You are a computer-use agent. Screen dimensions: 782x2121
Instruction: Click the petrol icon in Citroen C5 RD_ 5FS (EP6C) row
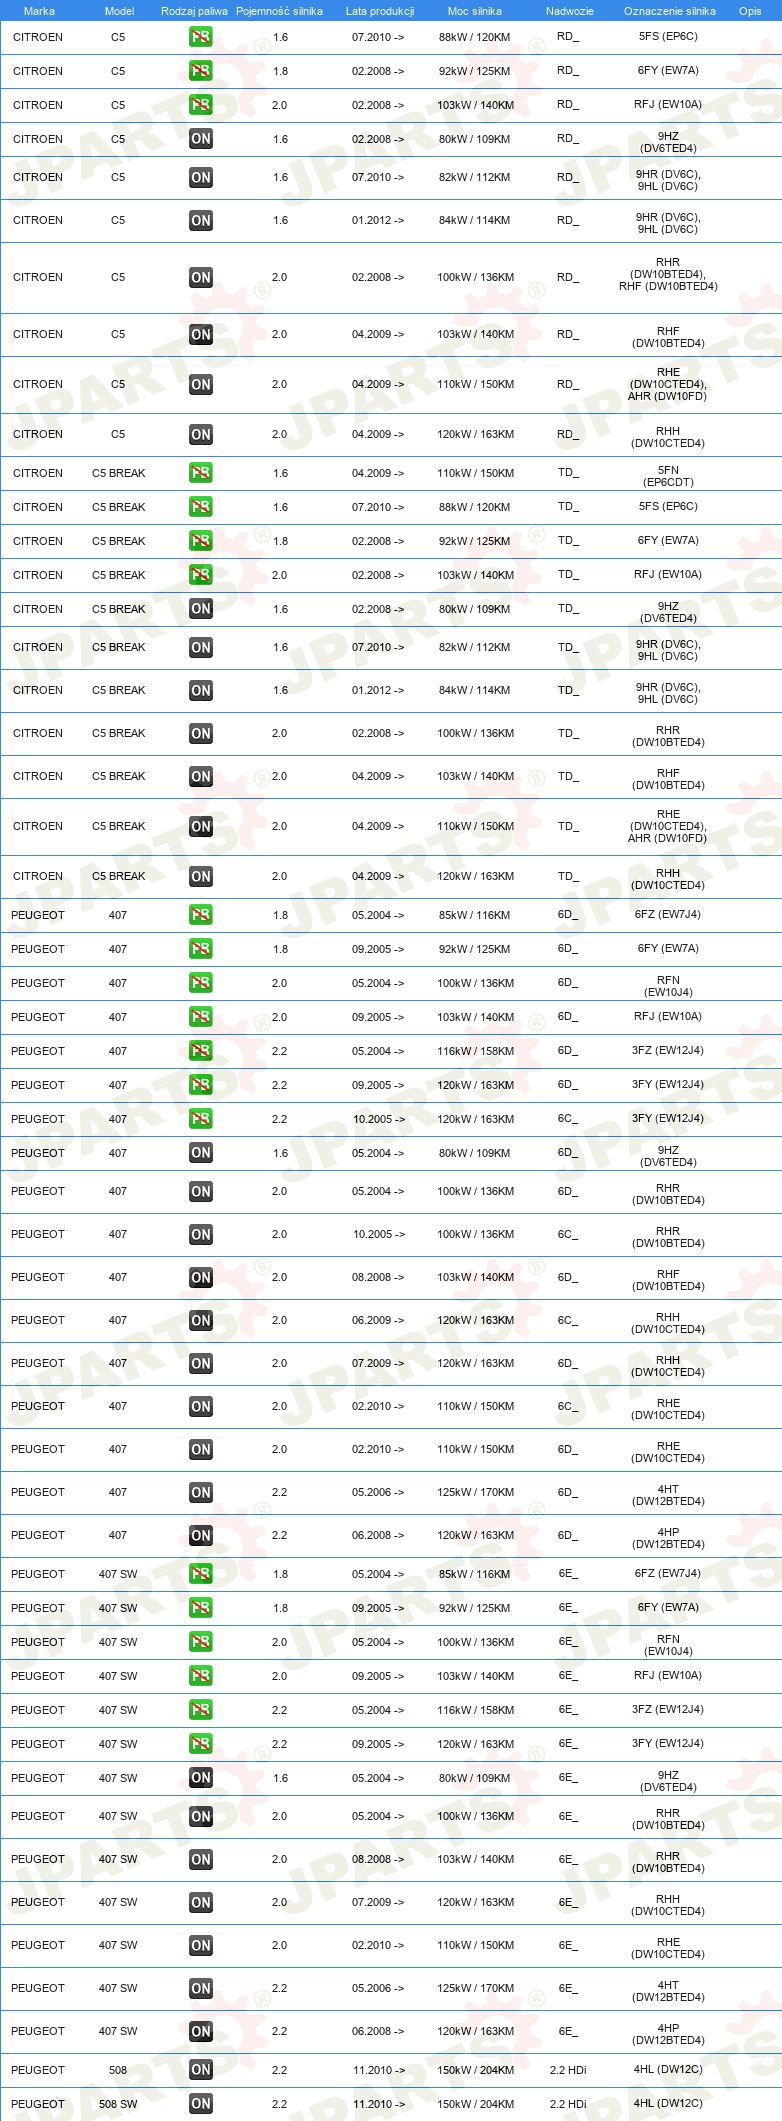200,37
